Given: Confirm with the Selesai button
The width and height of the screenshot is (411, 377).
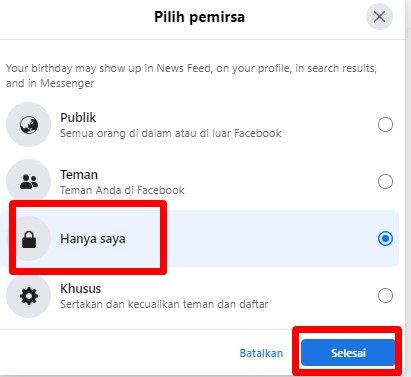Looking at the screenshot, I should [x=348, y=353].
